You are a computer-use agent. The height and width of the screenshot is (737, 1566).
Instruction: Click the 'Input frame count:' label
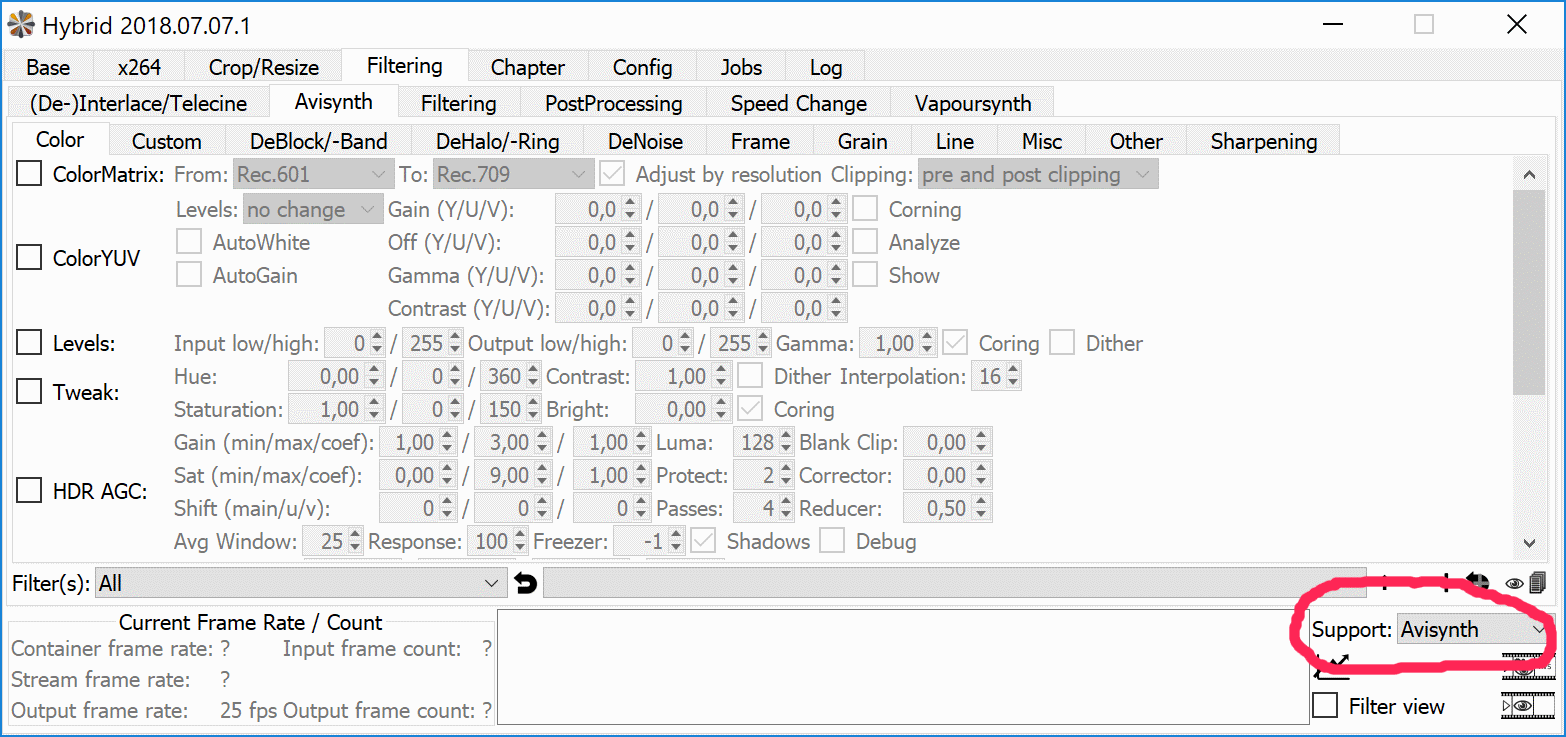tap(372, 649)
